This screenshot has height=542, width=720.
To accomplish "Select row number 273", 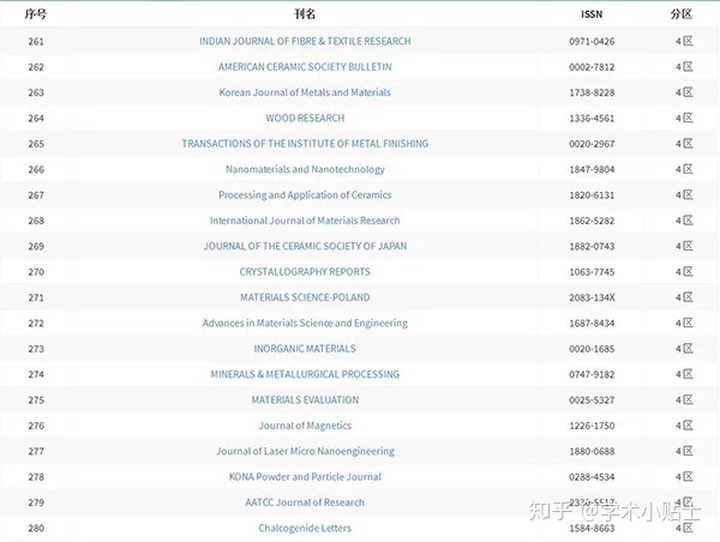I will (36, 349).
